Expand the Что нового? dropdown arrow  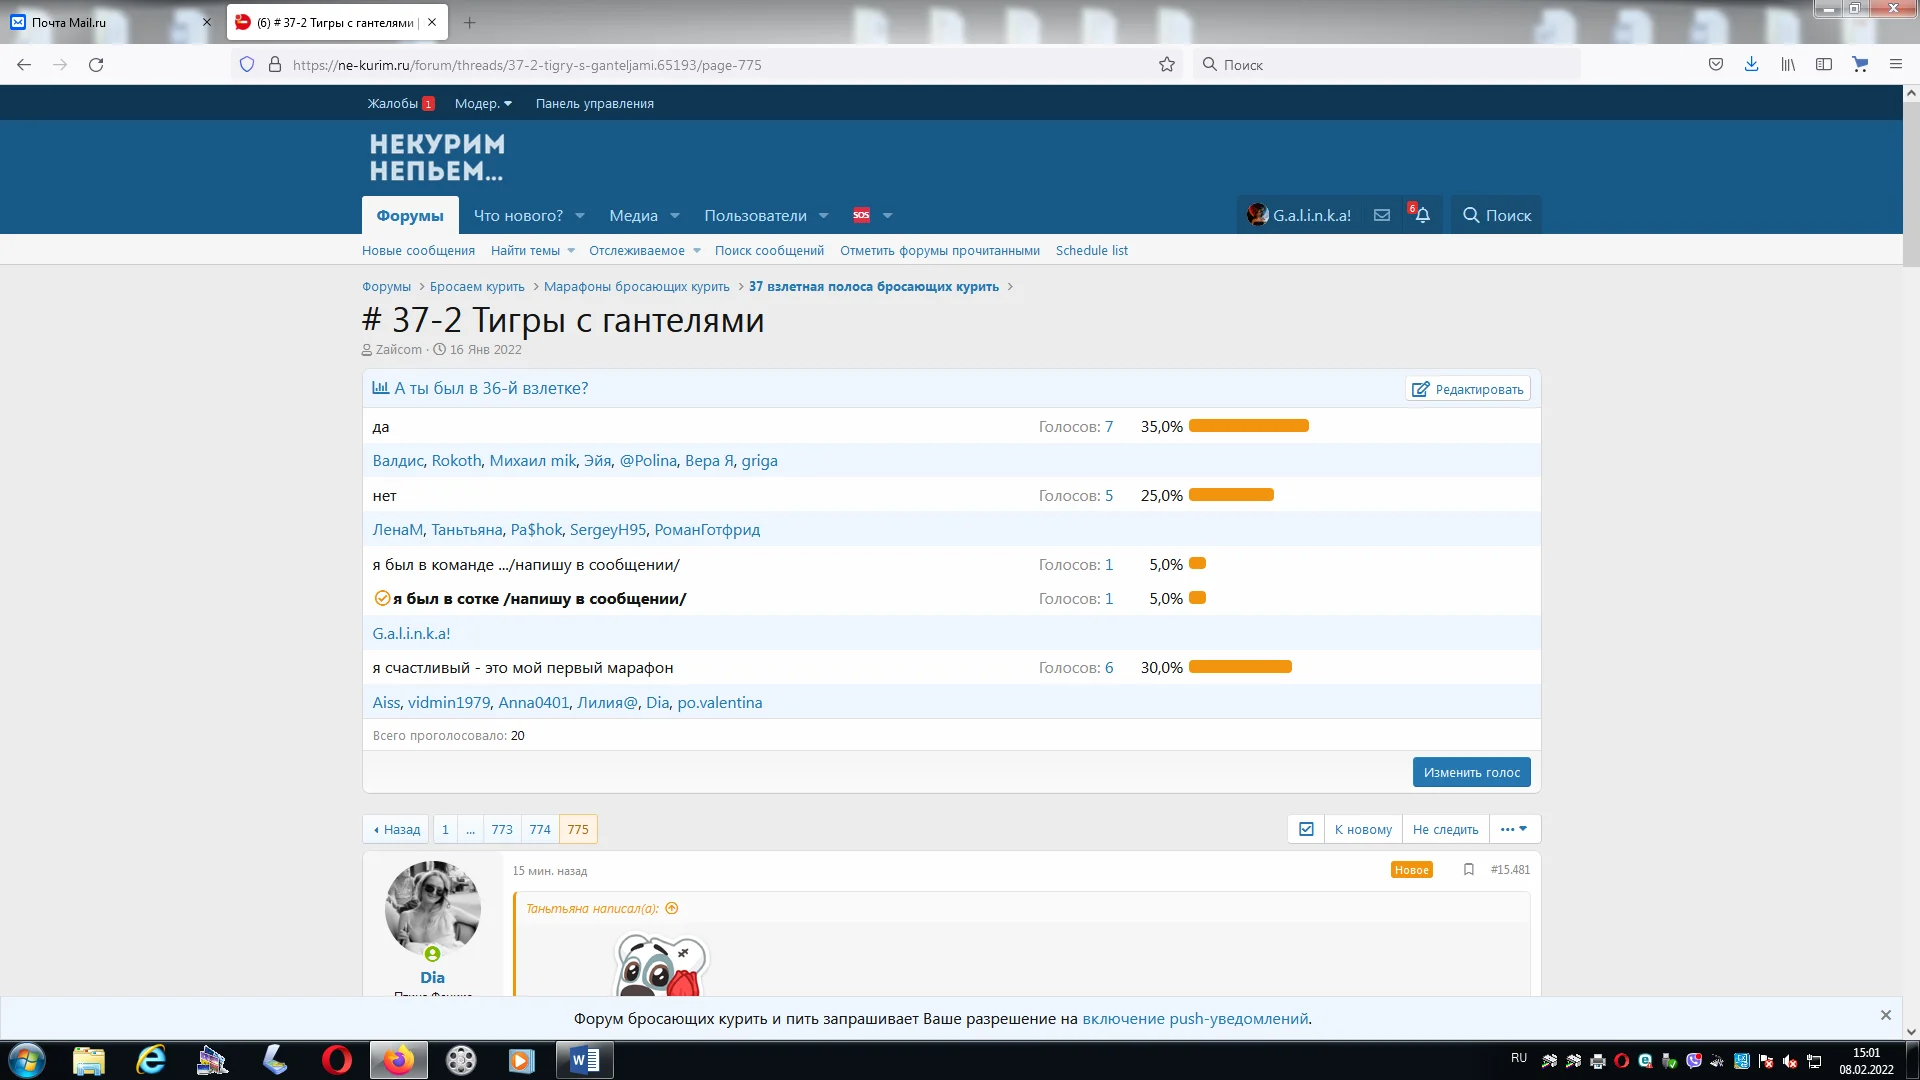pyautogui.click(x=580, y=216)
